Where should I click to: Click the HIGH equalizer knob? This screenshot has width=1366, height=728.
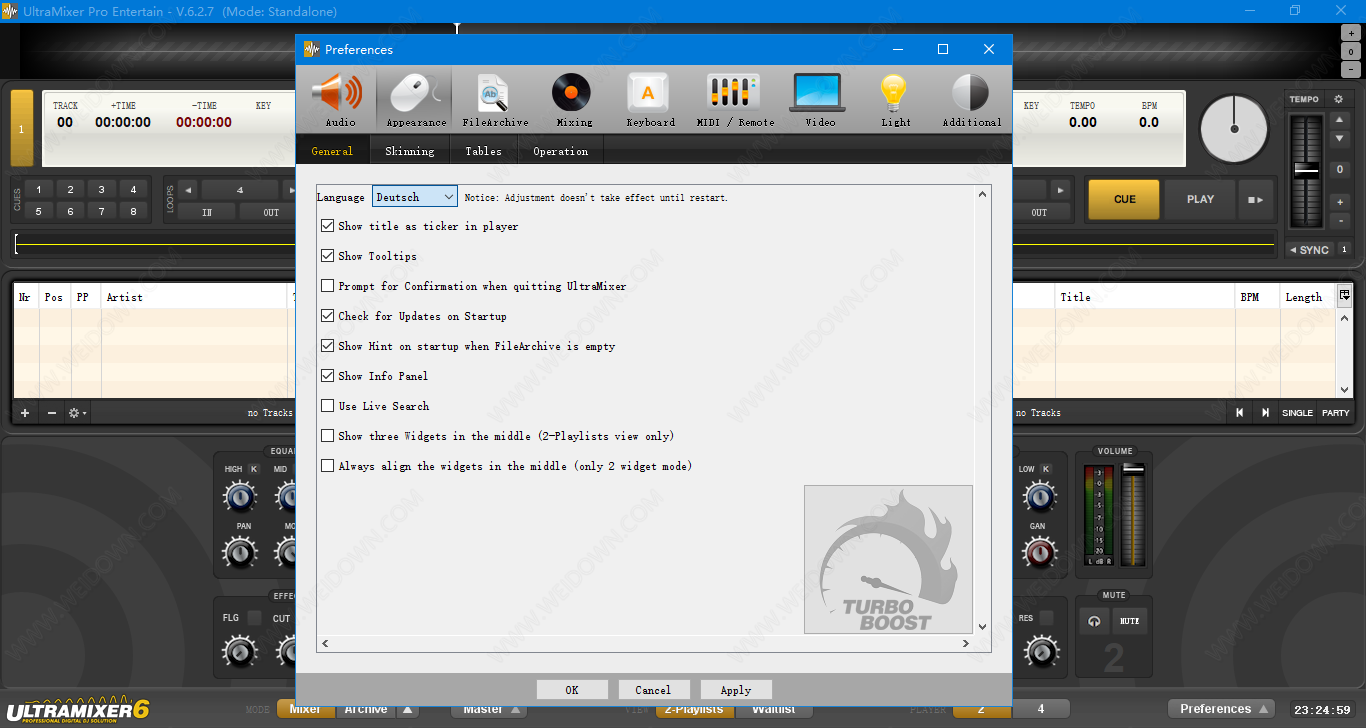pyautogui.click(x=239, y=495)
